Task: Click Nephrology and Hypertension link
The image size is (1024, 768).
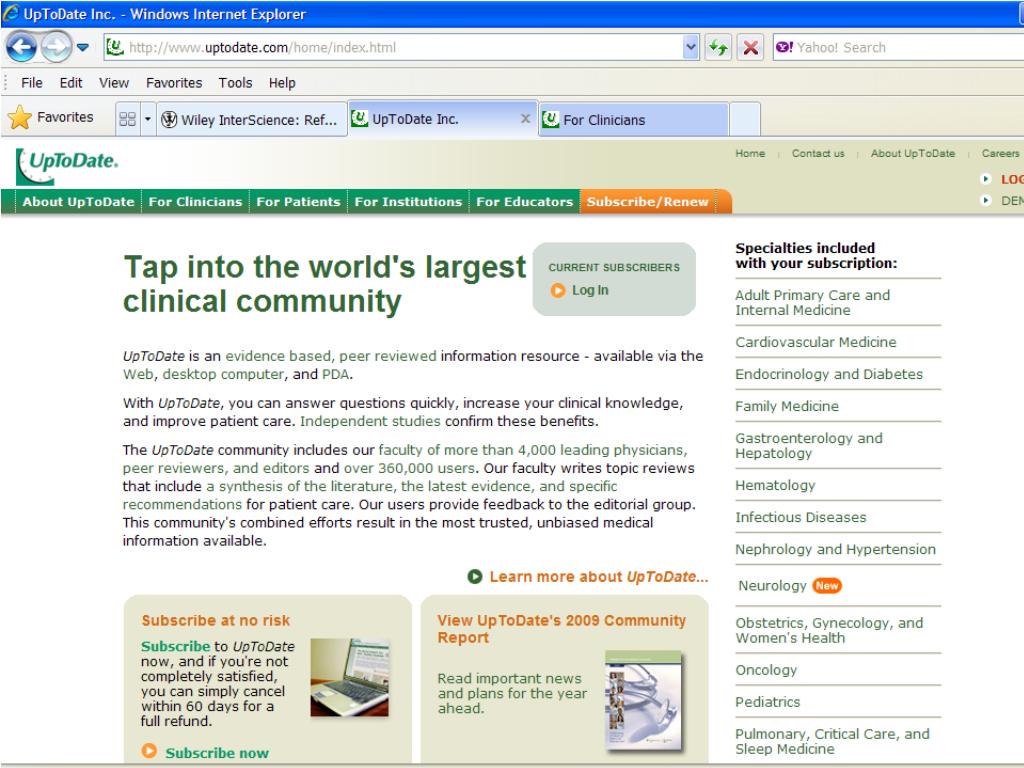Action: [x=835, y=549]
